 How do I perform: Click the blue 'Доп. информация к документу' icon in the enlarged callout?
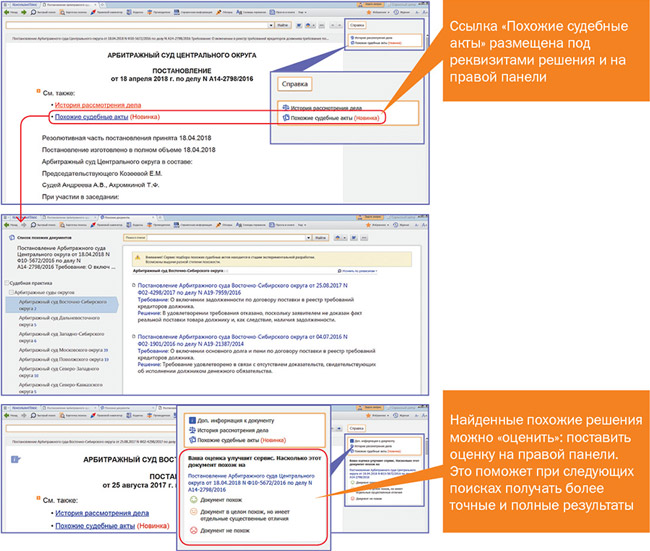(192, 420)
